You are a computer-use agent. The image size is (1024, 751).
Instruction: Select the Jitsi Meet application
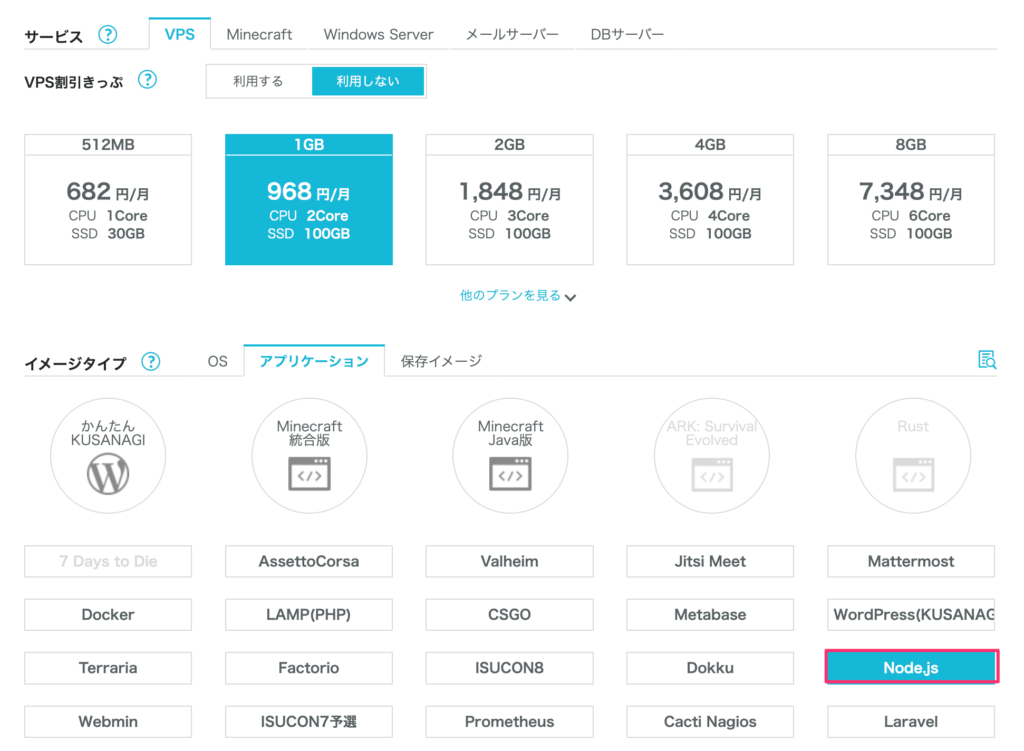point(710,561)
